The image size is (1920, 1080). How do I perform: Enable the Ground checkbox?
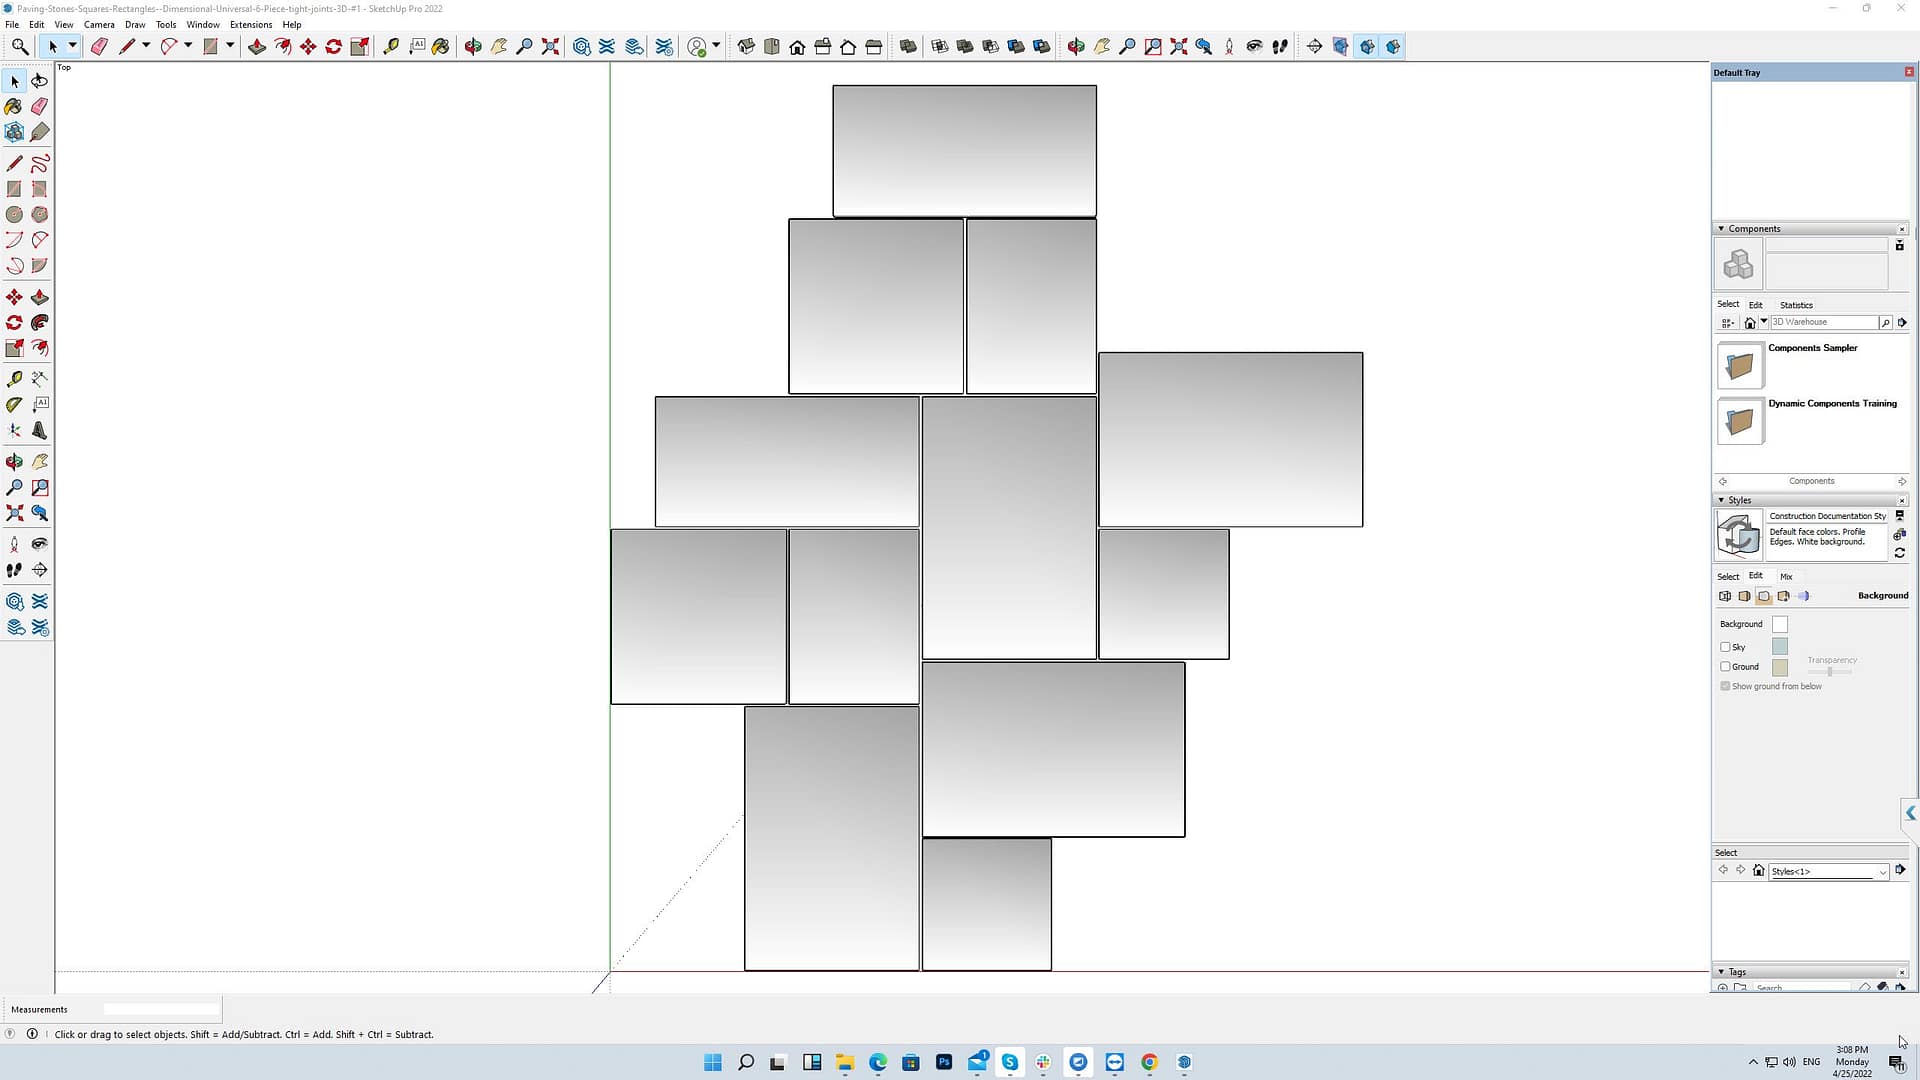(x=1725, y=667)
